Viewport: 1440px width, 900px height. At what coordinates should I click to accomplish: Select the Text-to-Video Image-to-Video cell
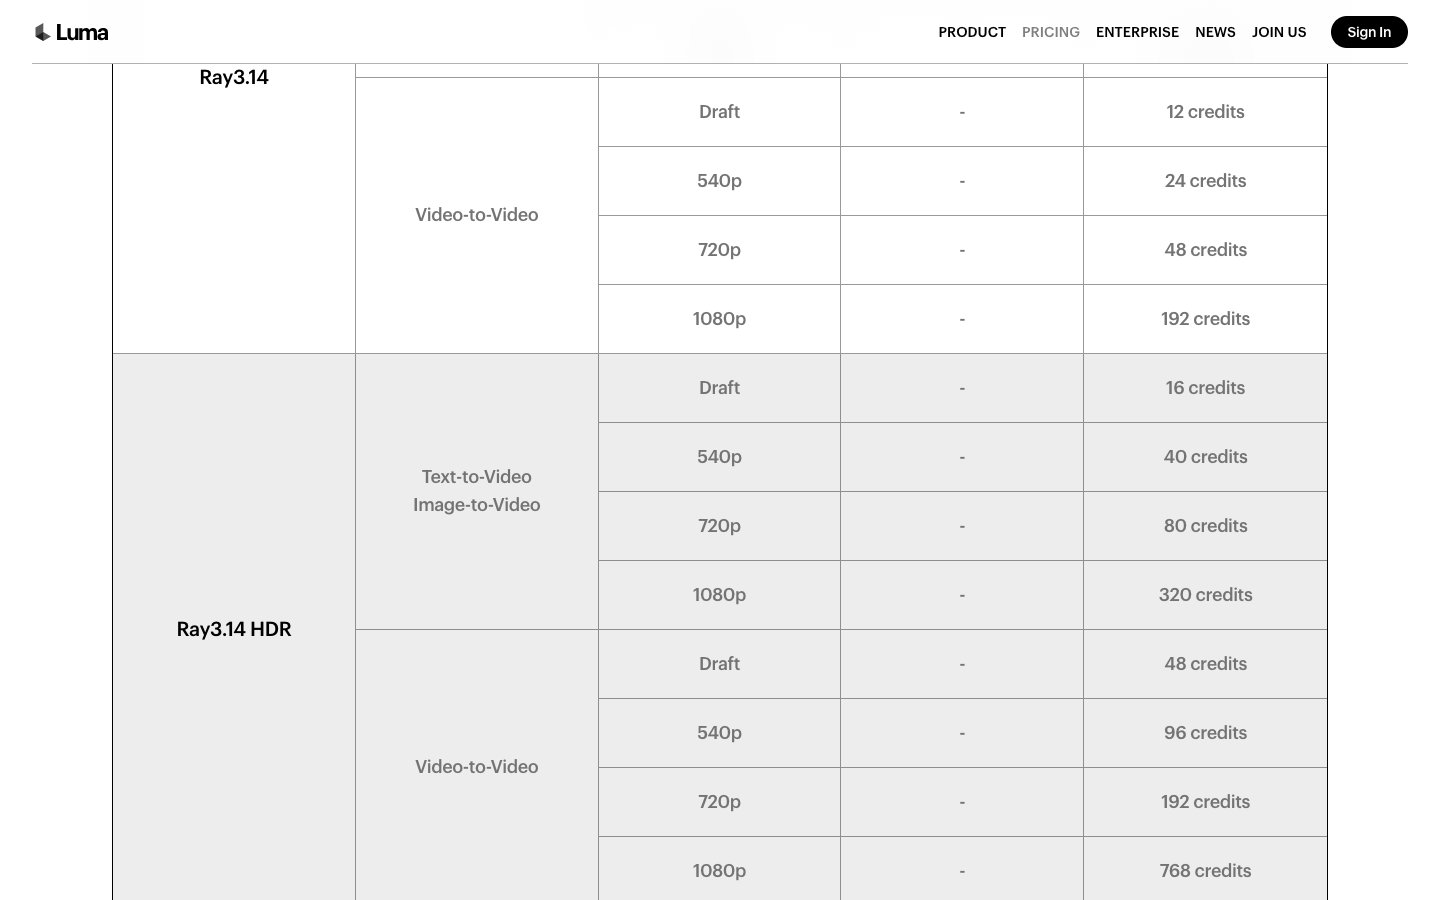[x=476, y=491]
